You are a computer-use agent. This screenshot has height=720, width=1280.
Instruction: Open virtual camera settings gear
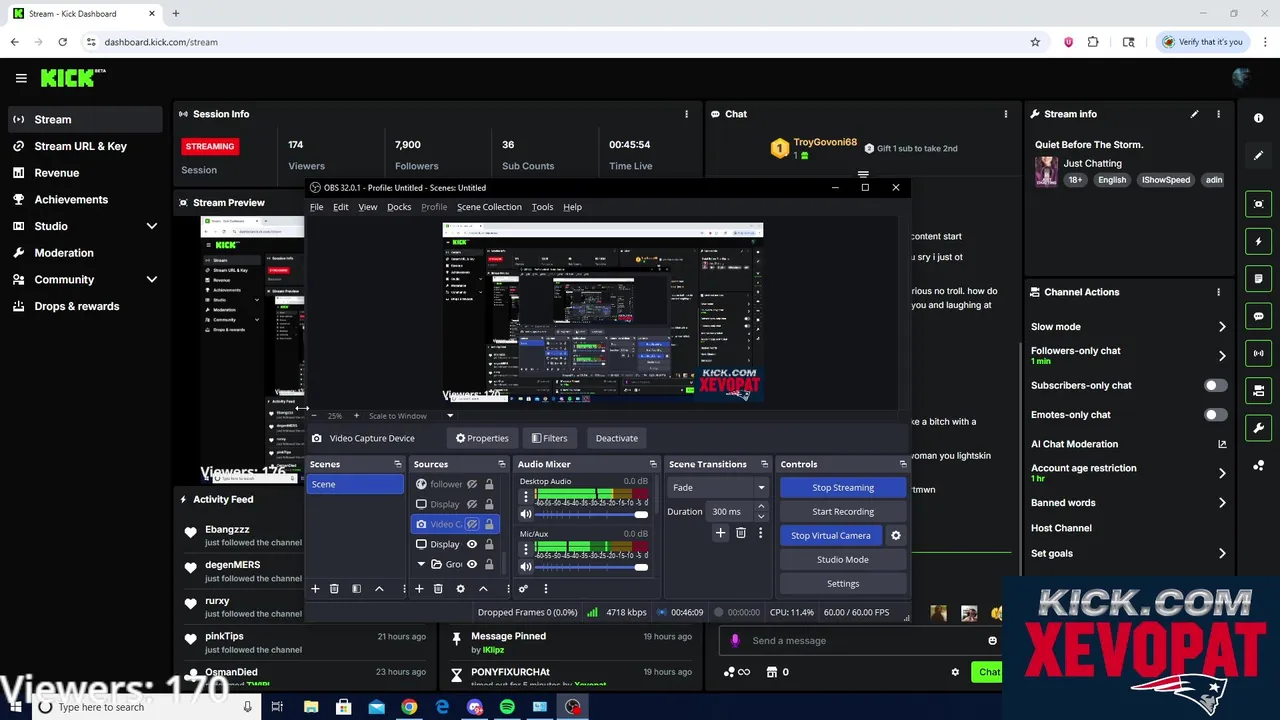tap(896, 535)
